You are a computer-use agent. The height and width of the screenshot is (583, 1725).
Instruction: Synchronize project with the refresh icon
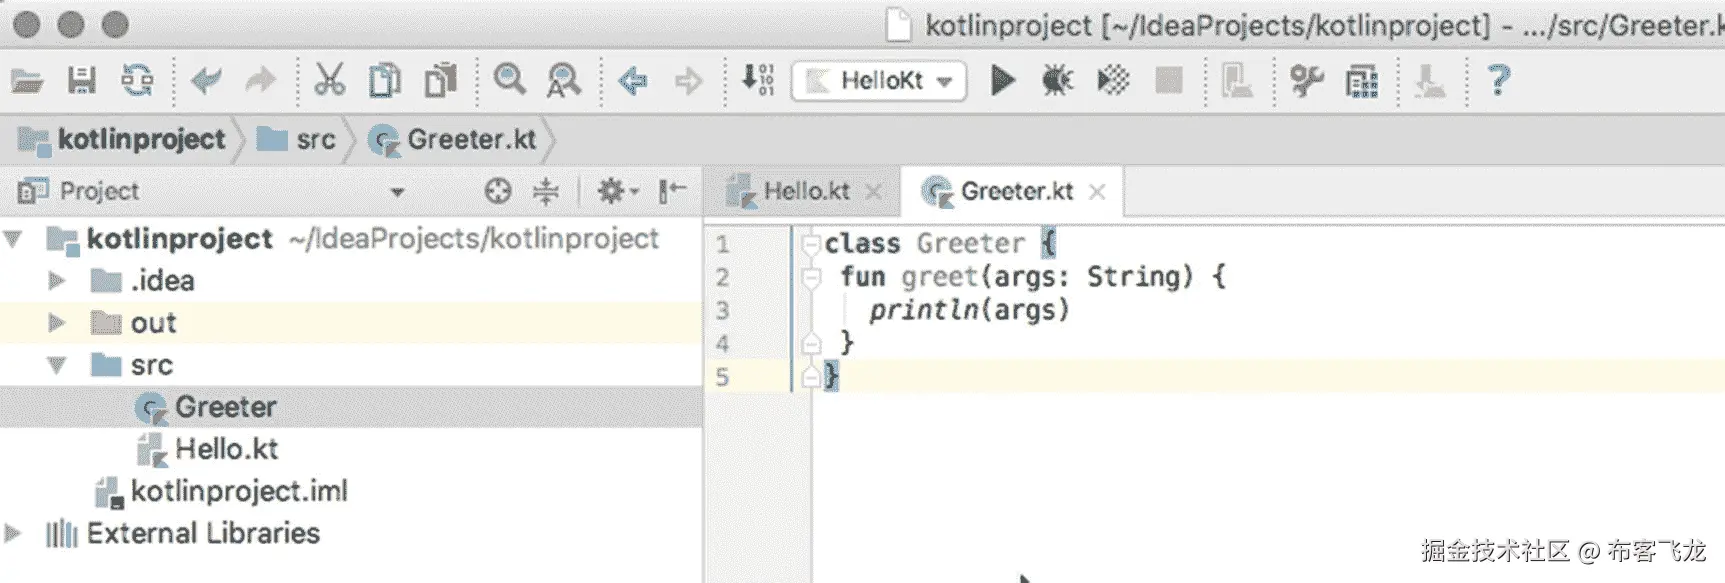[x=137, y=80]
